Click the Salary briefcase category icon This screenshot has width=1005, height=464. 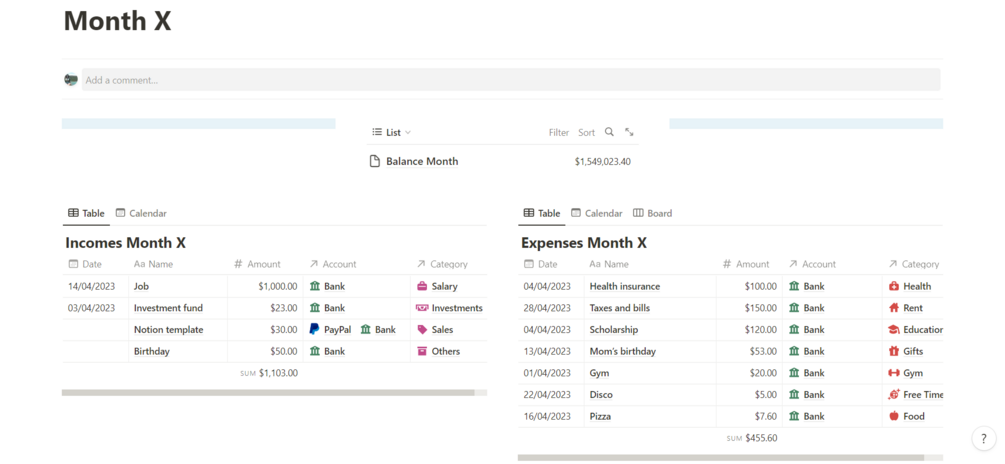tap(422, 286)
